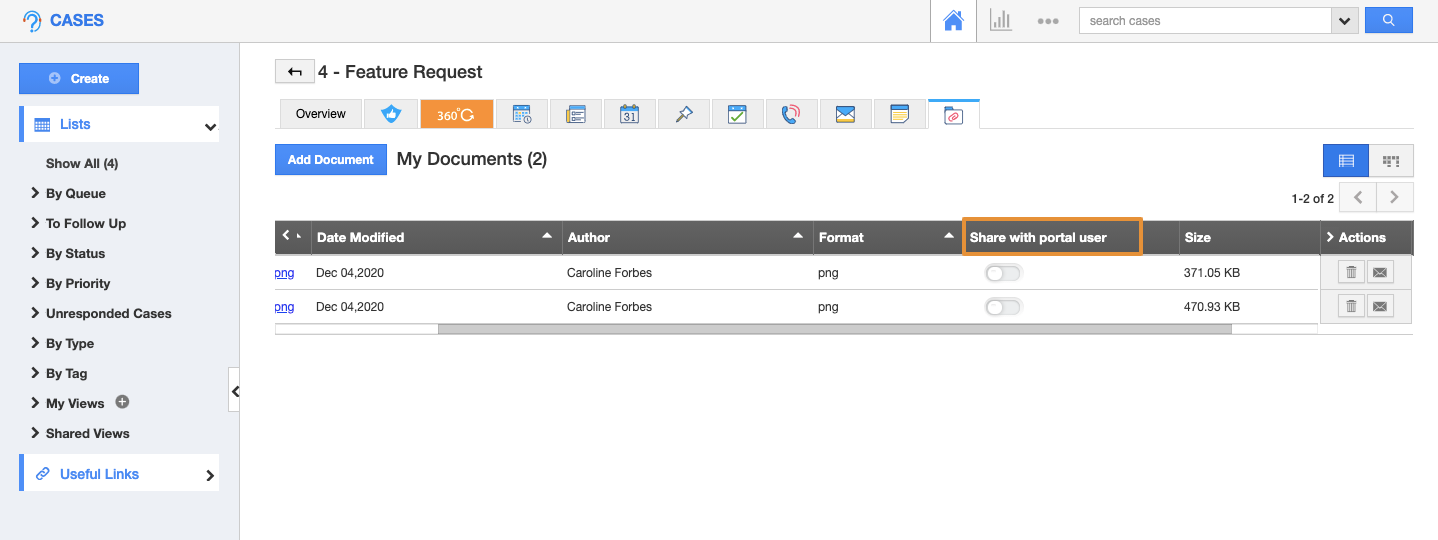Switch to grid view layout
1438x540 pixels.
coord(1391,160)
